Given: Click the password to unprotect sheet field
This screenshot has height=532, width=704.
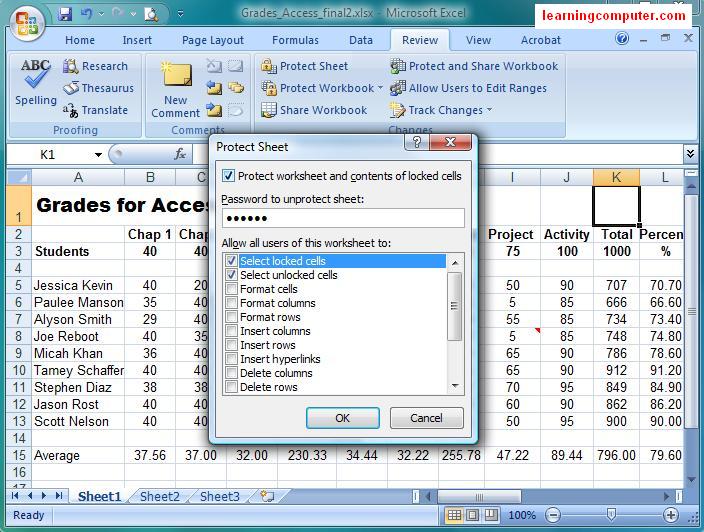Looking at the screenshot, I should point(343,218).
